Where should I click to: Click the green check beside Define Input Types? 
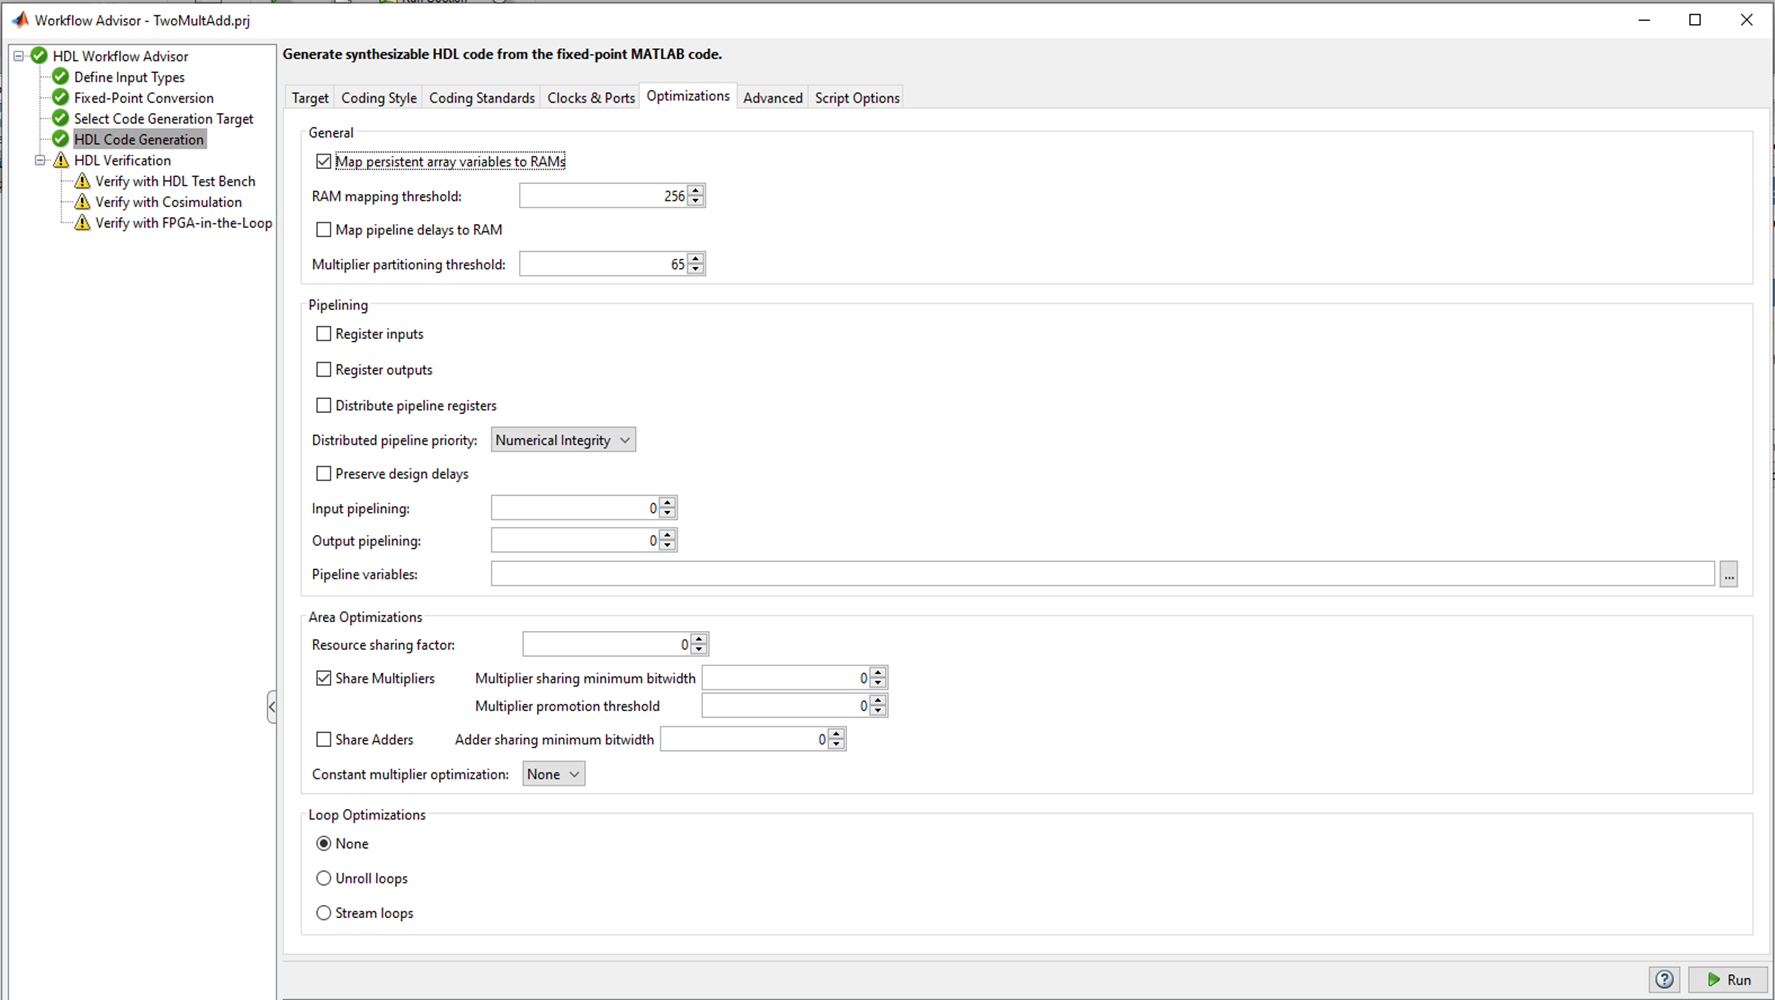(61, 77)
